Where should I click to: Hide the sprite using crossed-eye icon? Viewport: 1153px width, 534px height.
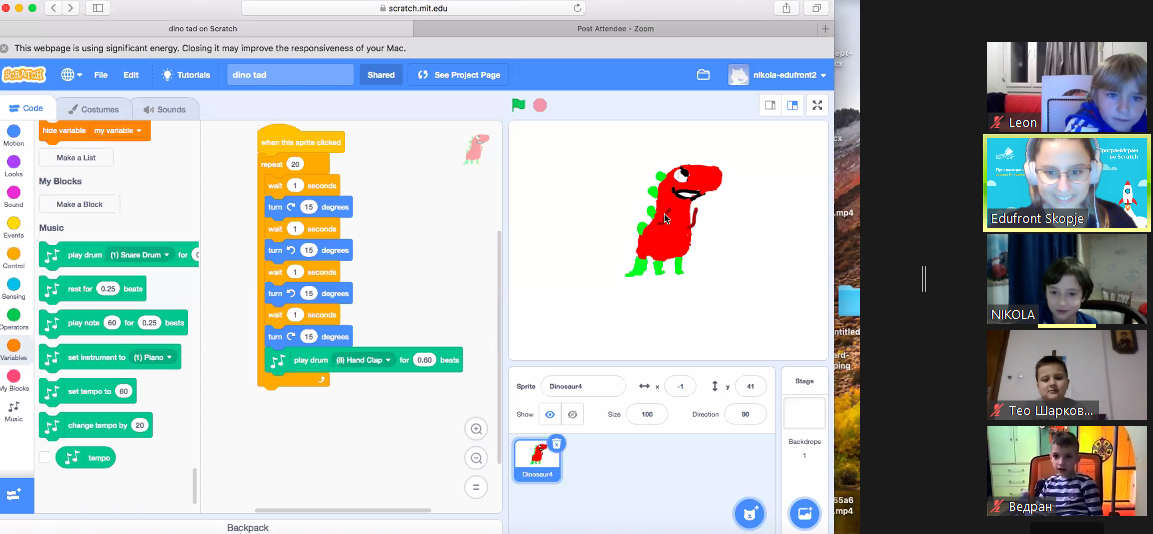pyautogui.click(x=572, y=414)
